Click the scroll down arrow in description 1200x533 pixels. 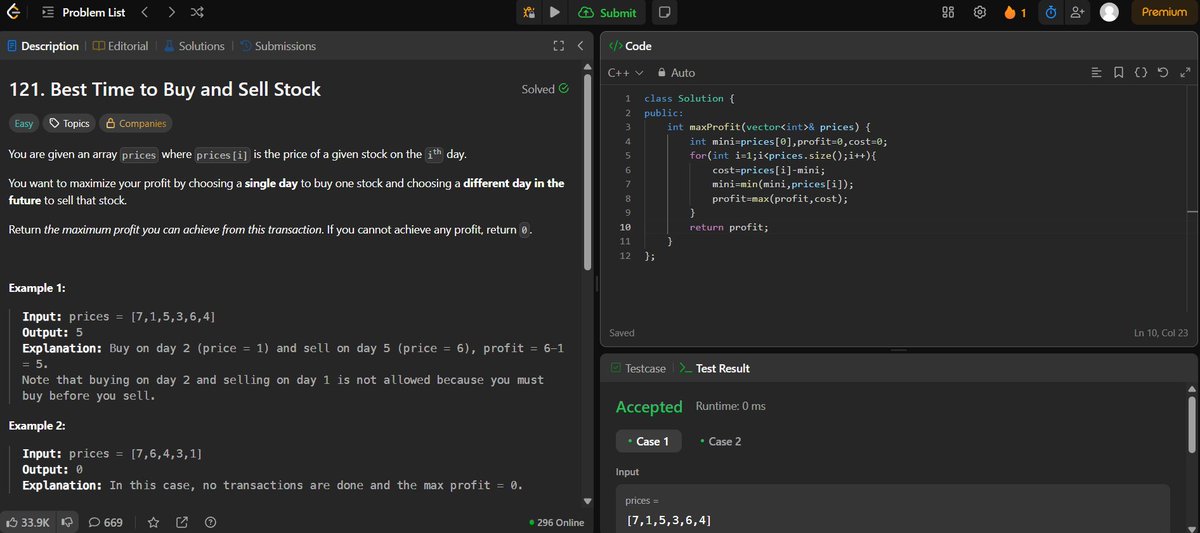pos(587,500)
